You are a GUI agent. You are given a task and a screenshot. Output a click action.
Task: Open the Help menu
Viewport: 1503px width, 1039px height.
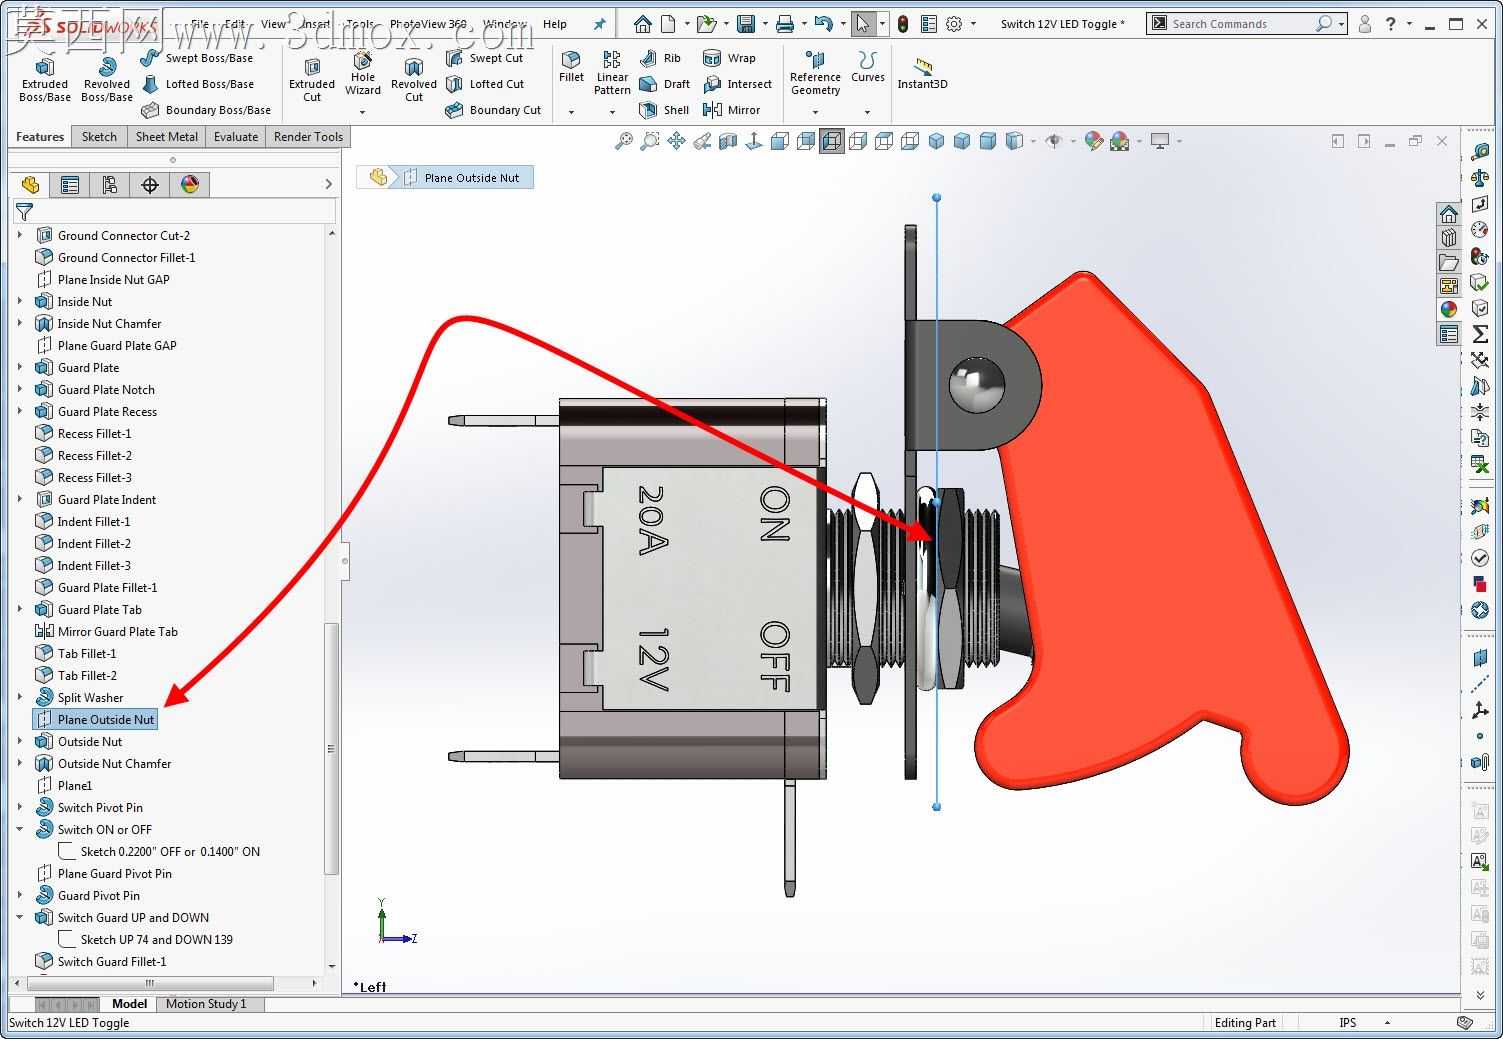pos(555,24)
